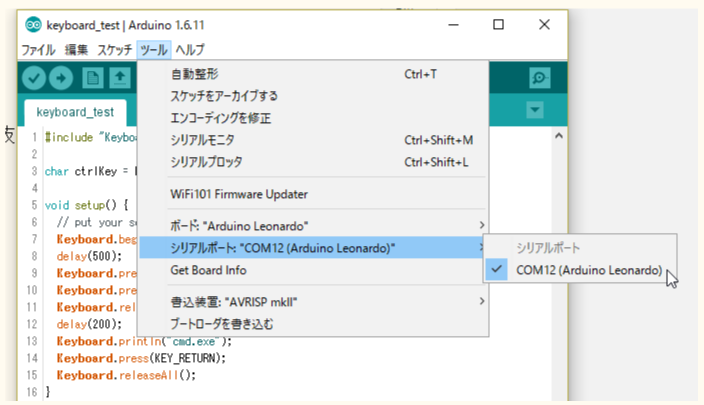Select the checked COM12 (Arduino Leonardo) port
704x405 pixels.
580,270
